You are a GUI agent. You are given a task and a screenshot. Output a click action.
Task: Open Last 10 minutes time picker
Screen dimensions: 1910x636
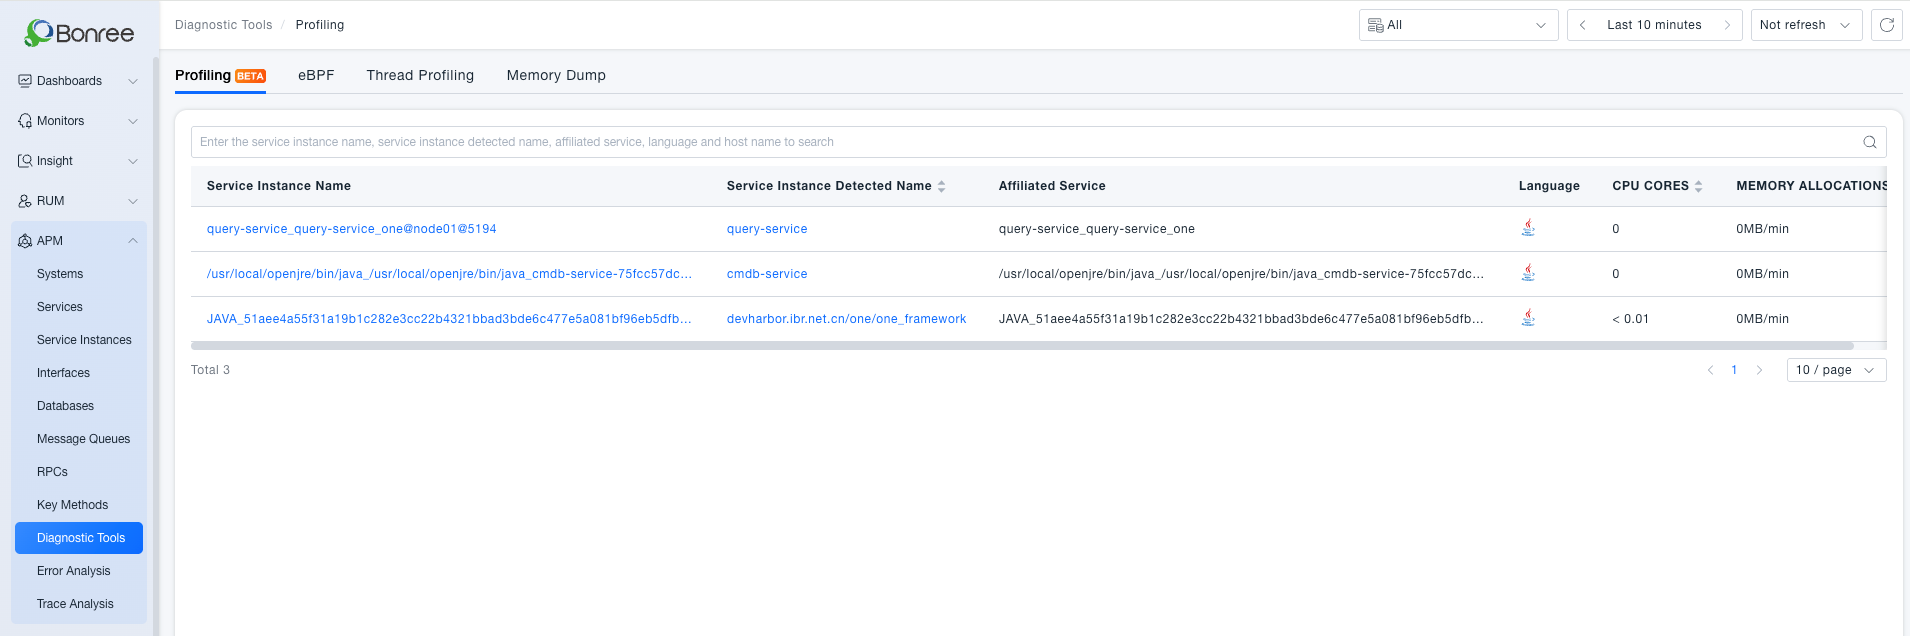click(1654, 25)
